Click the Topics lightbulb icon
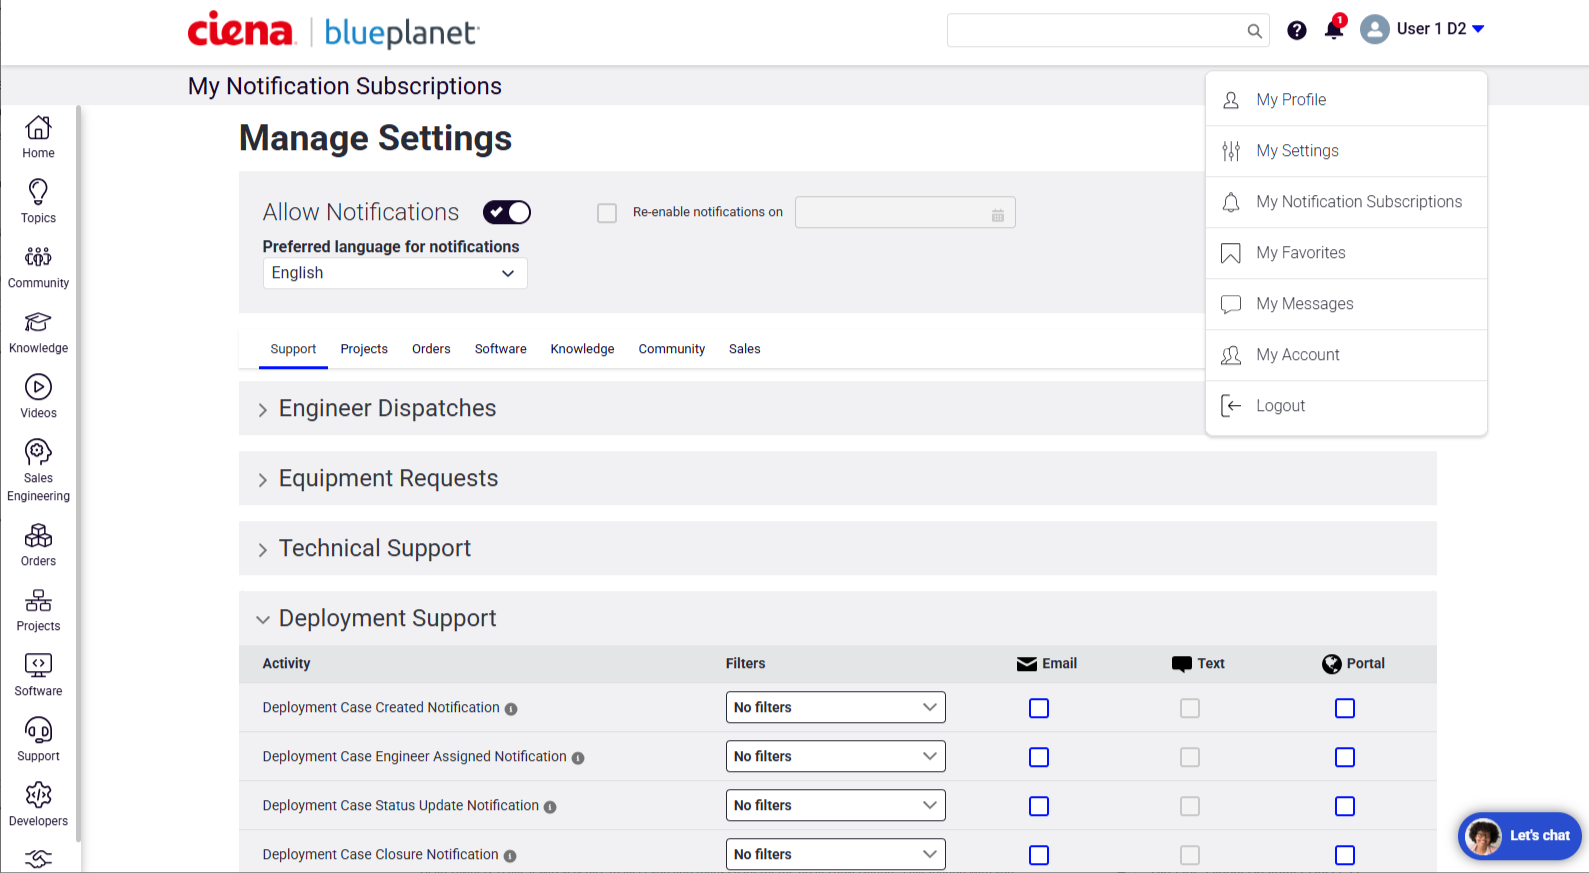The height and width of the screenshot is (873, 1589). pos(38,192)
